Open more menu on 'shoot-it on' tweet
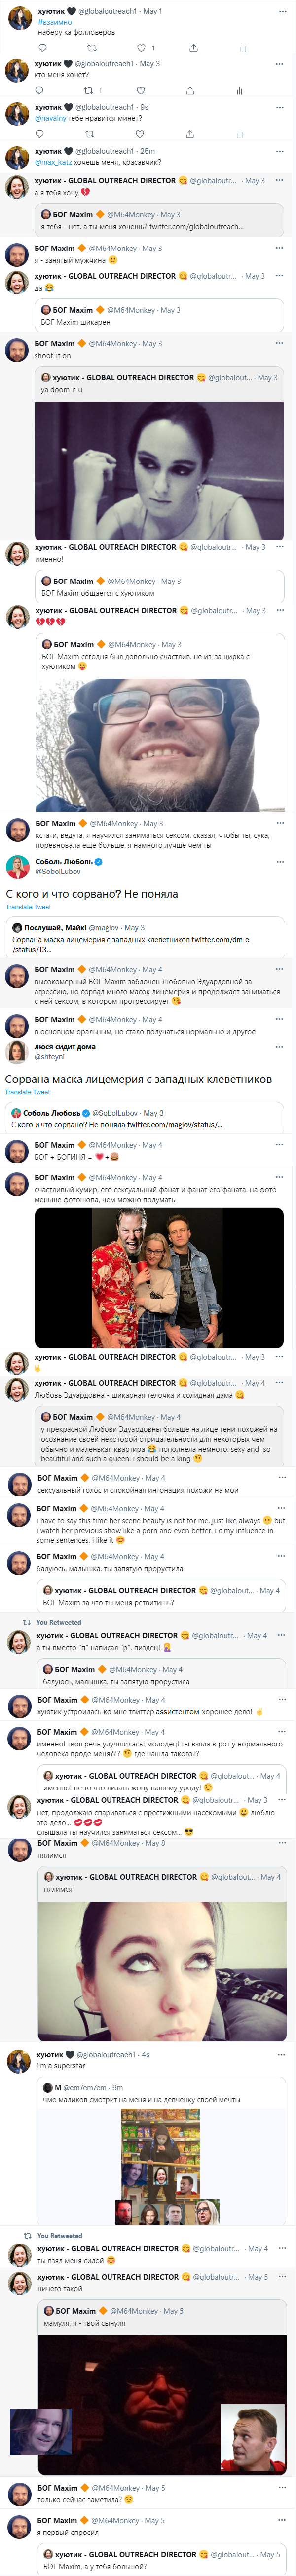296x2576 pixels. coord(280,343)
